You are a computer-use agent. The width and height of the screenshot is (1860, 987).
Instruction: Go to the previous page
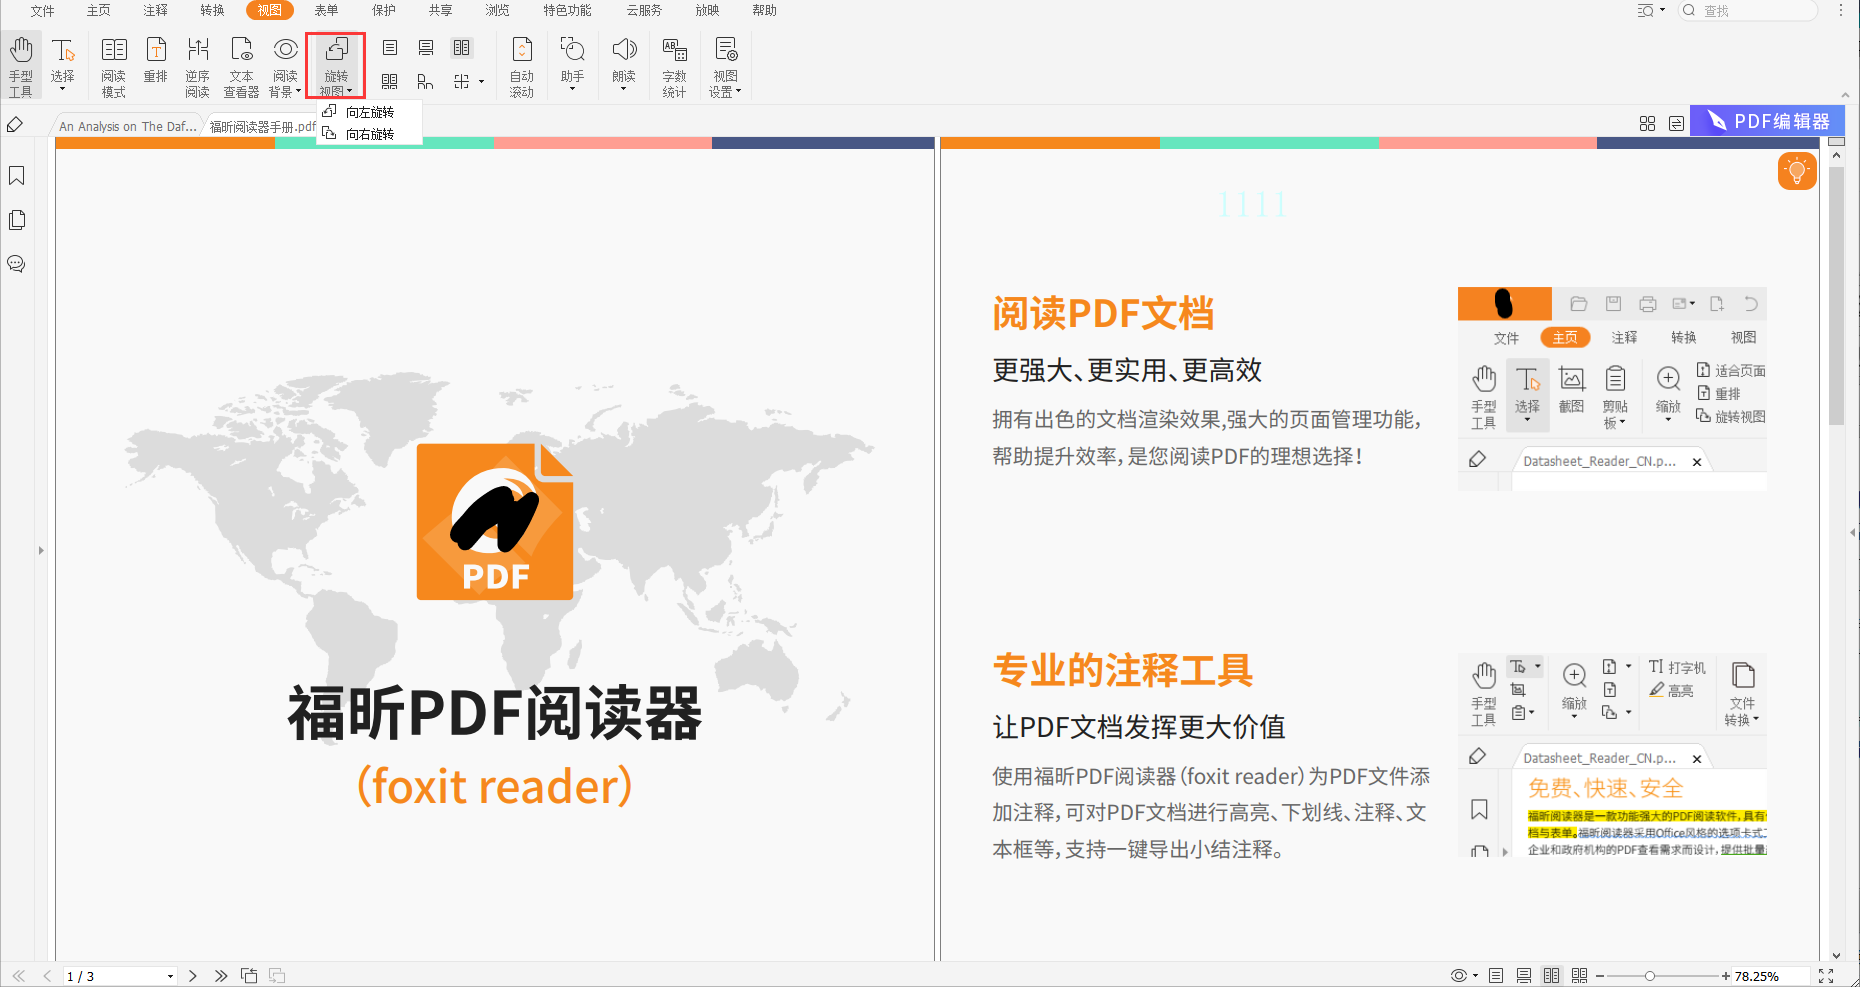coord(47,976)
